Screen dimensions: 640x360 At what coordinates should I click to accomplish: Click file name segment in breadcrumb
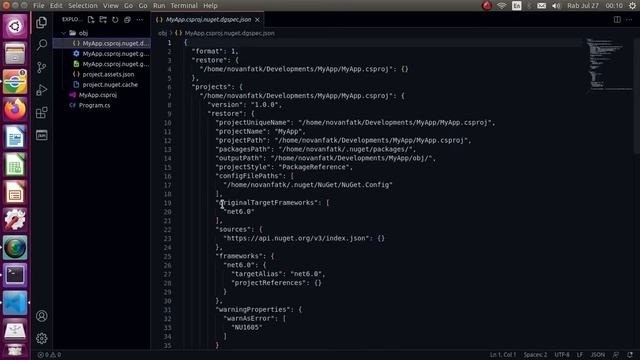(x=229, y=33)
